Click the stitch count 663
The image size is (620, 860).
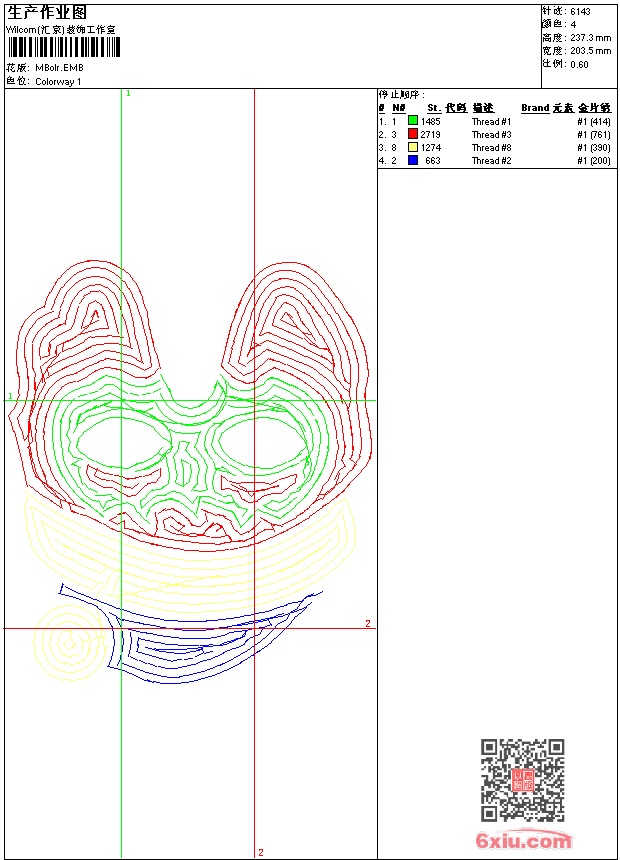pyautogui.click(x=433, y=161)
